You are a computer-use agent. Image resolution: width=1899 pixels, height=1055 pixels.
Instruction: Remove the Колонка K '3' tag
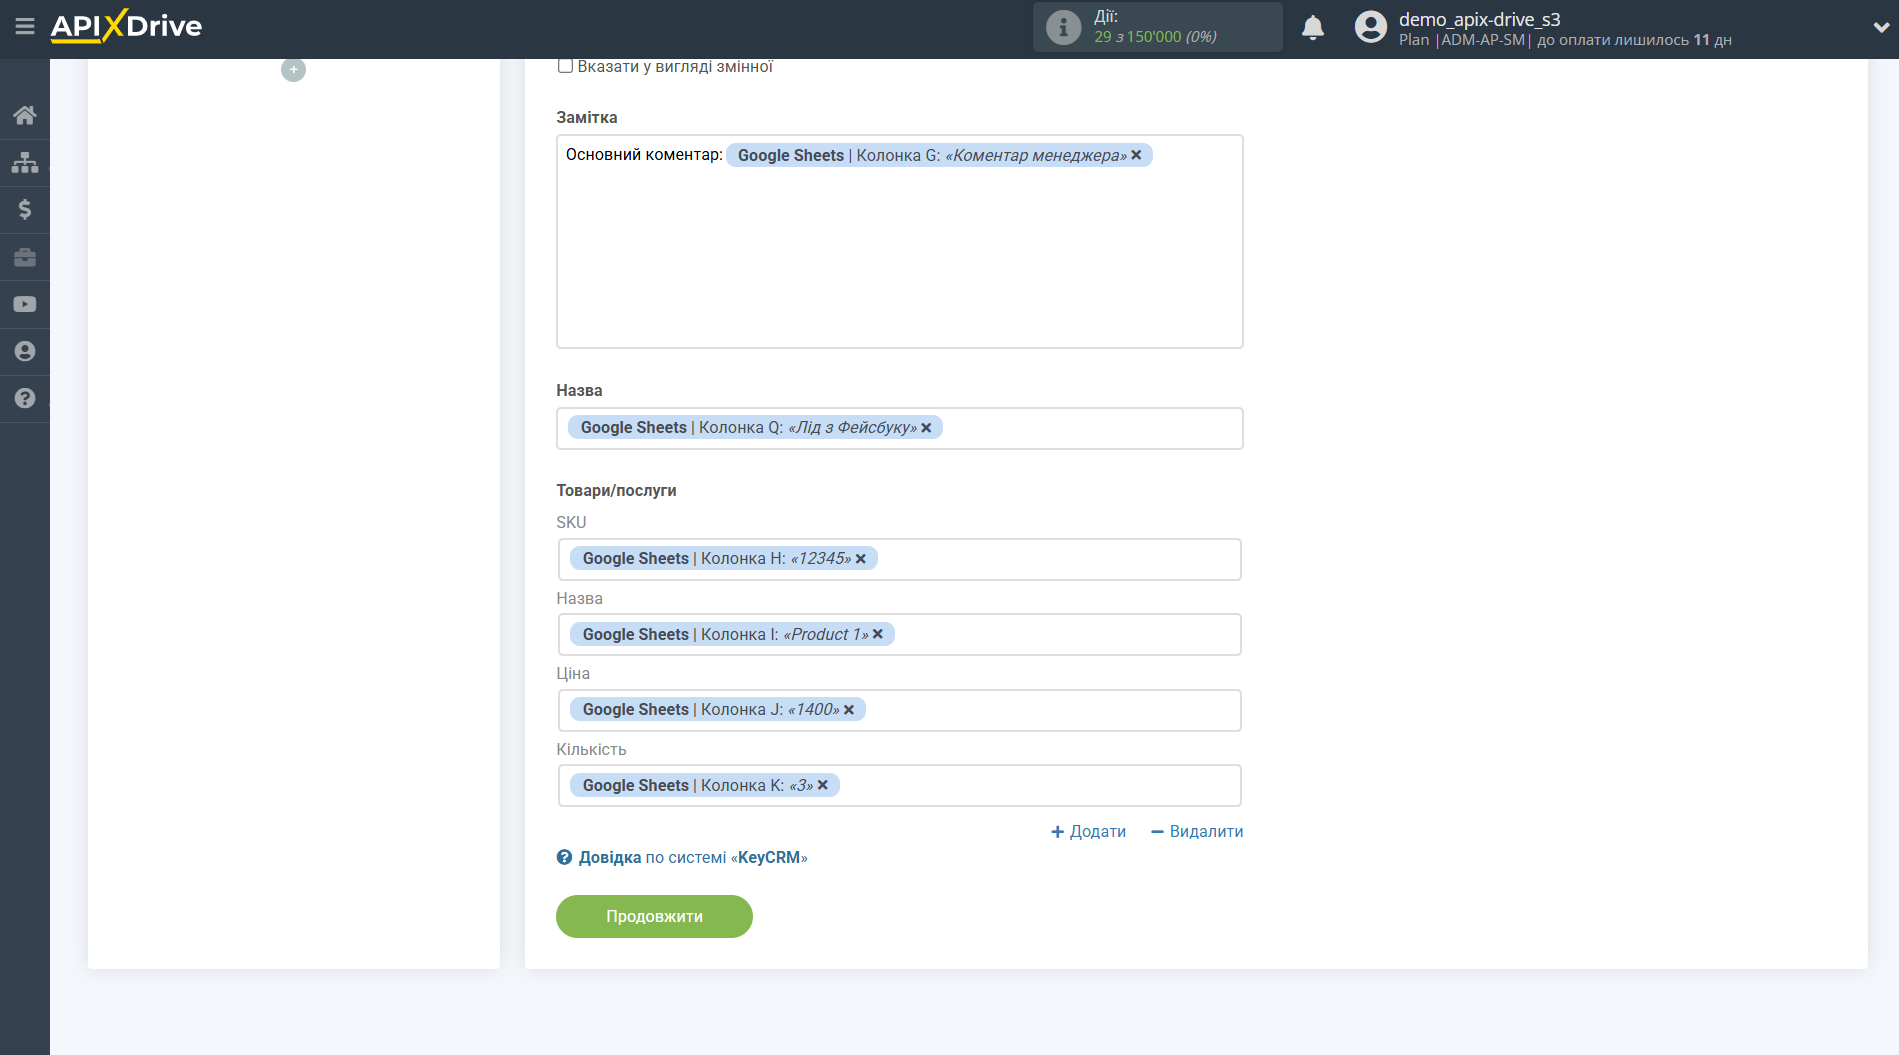(822, 785)
